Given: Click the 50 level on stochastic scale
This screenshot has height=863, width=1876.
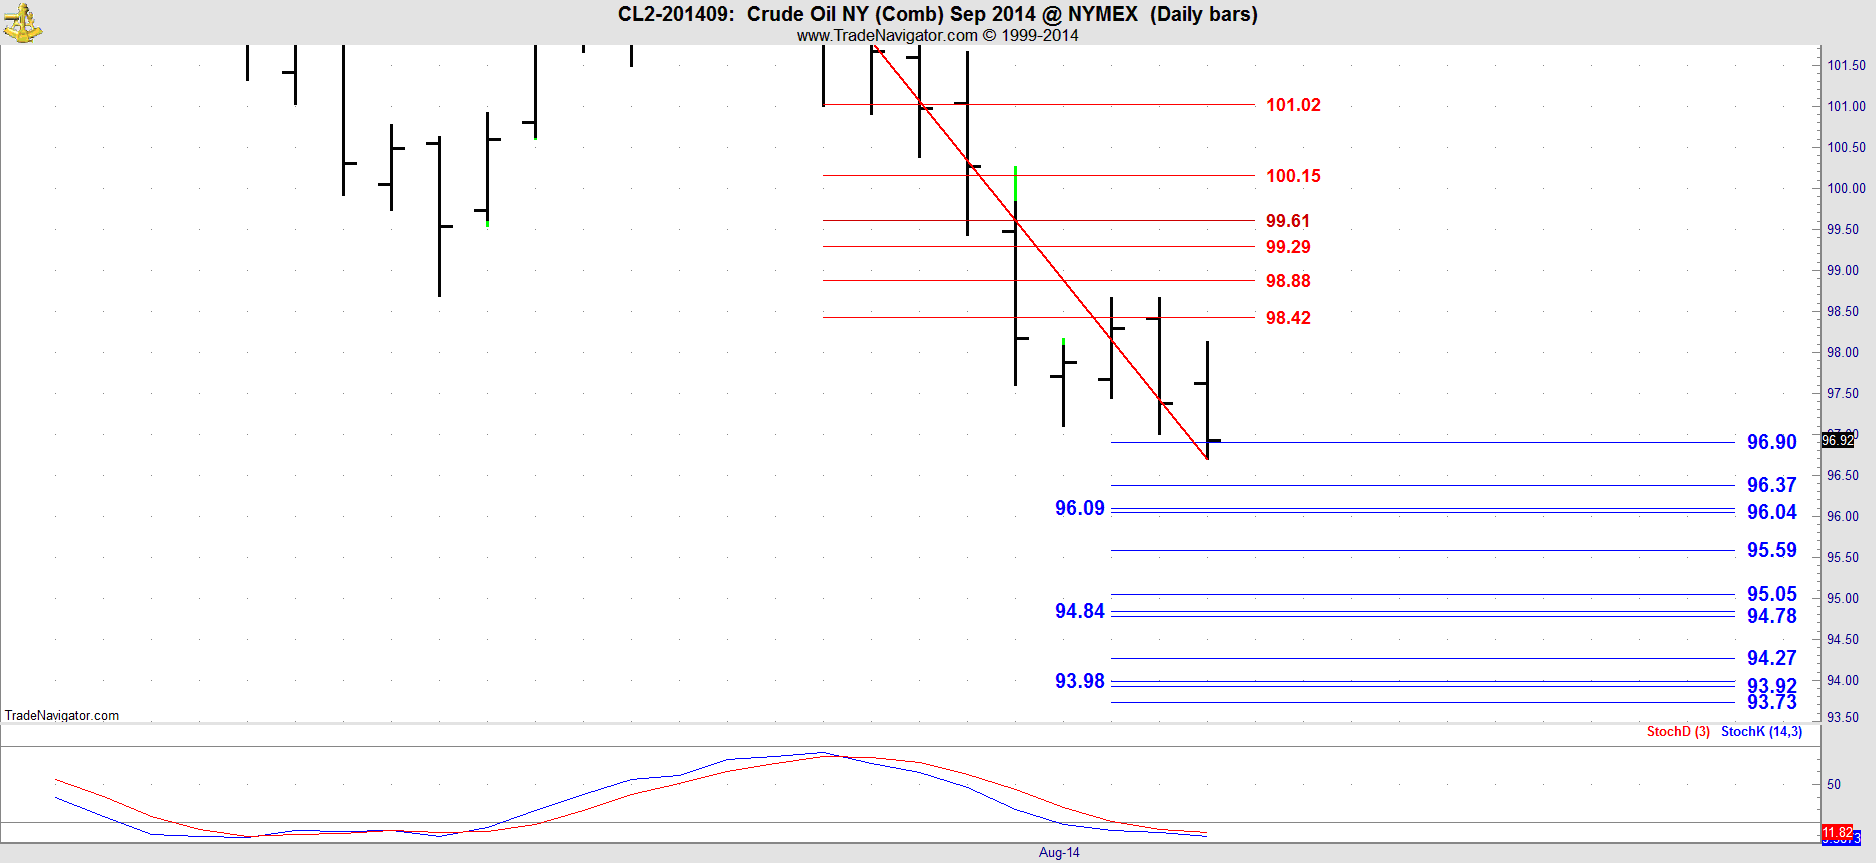Looking at the screenshot, I should pos(1834,785).
